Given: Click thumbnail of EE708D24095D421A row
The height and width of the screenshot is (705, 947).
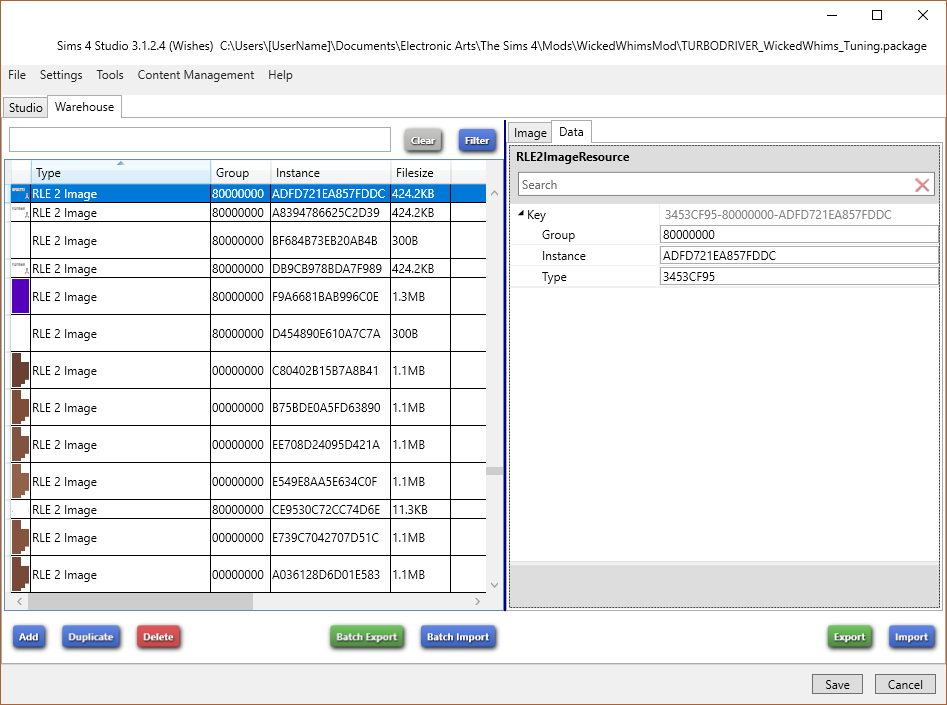Looking at the screenshot, I should coord(21,444).
